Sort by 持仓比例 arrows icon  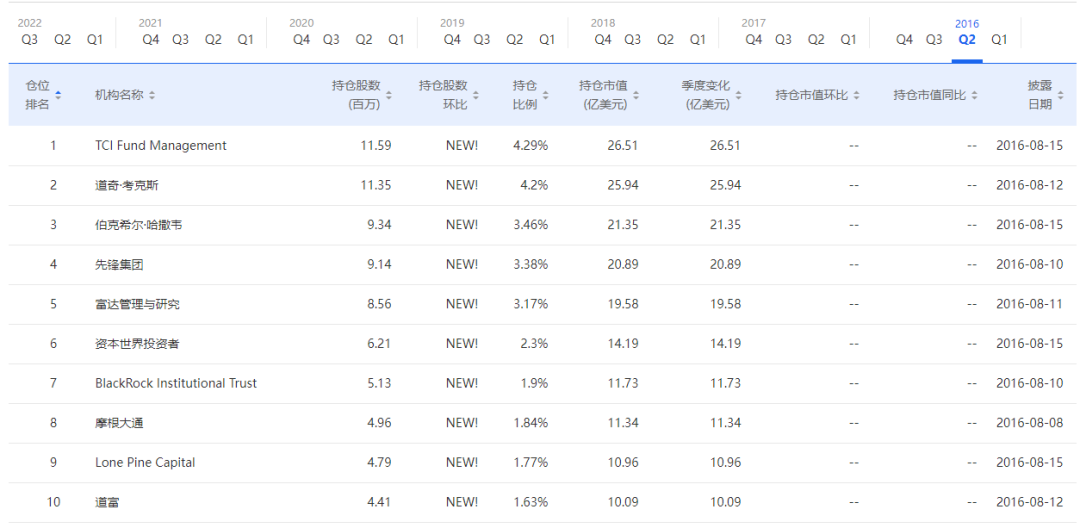coord(545,95)
